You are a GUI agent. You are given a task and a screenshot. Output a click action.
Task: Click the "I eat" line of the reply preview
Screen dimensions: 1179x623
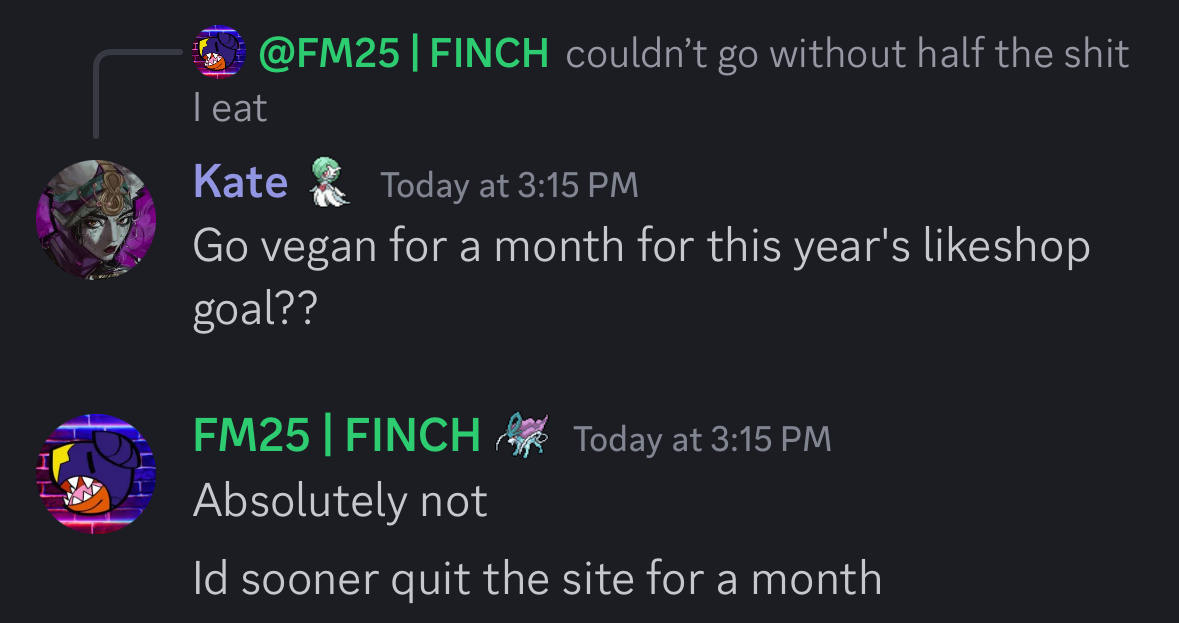coord(230,108)
